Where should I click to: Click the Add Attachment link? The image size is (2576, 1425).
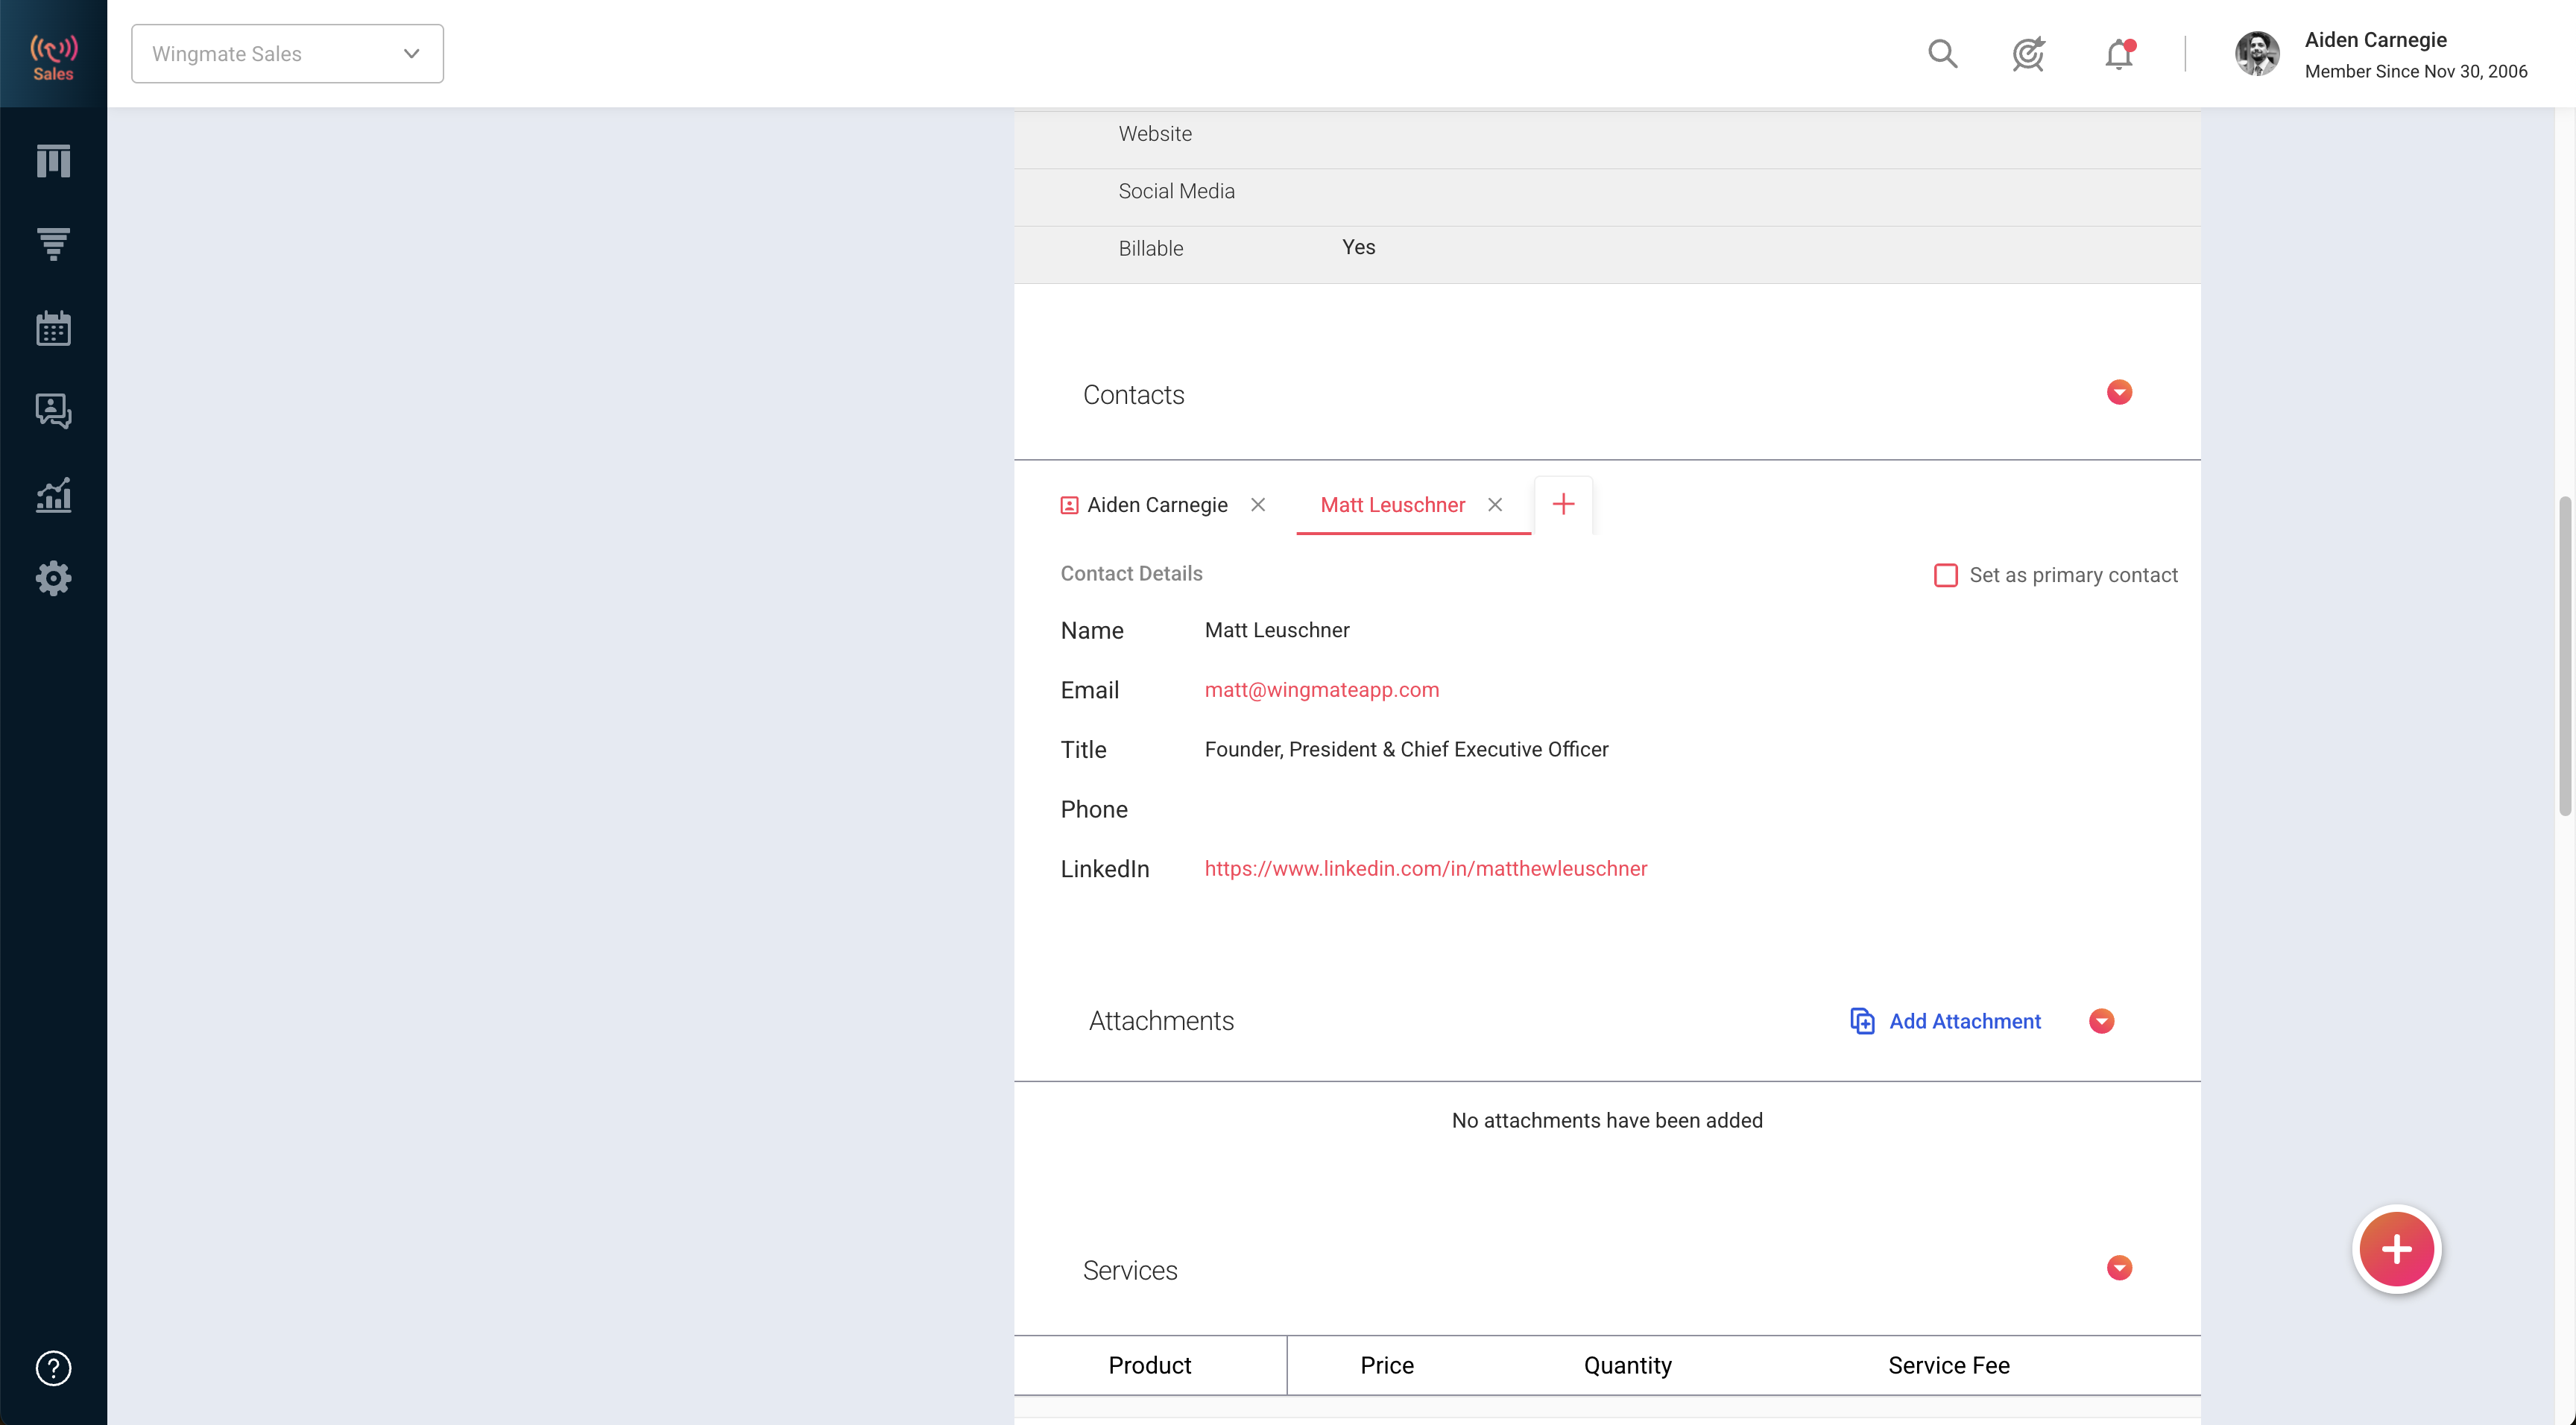[1964, 1021]
